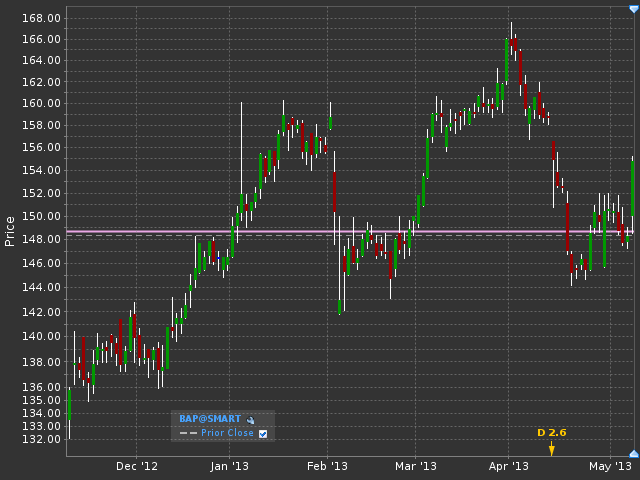Select the pink horizontal price line
This screenshot has height=480, width=640.
click(350, 231)
